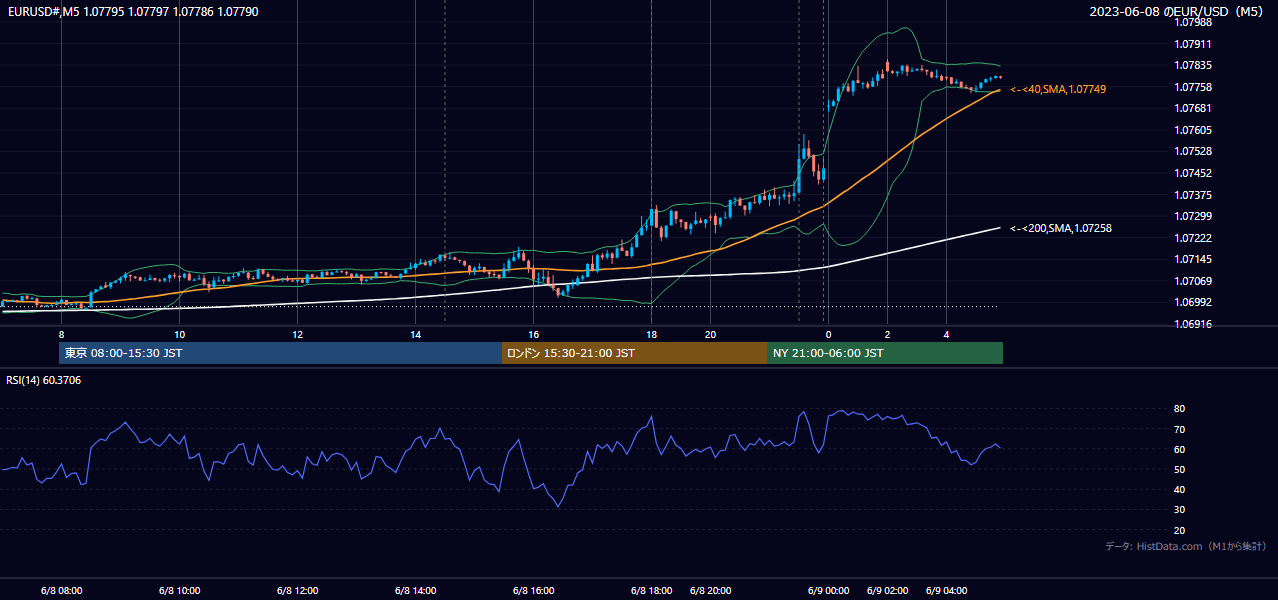
Task: Click the price axis label 1.07145
Action: coord(1193,260)
